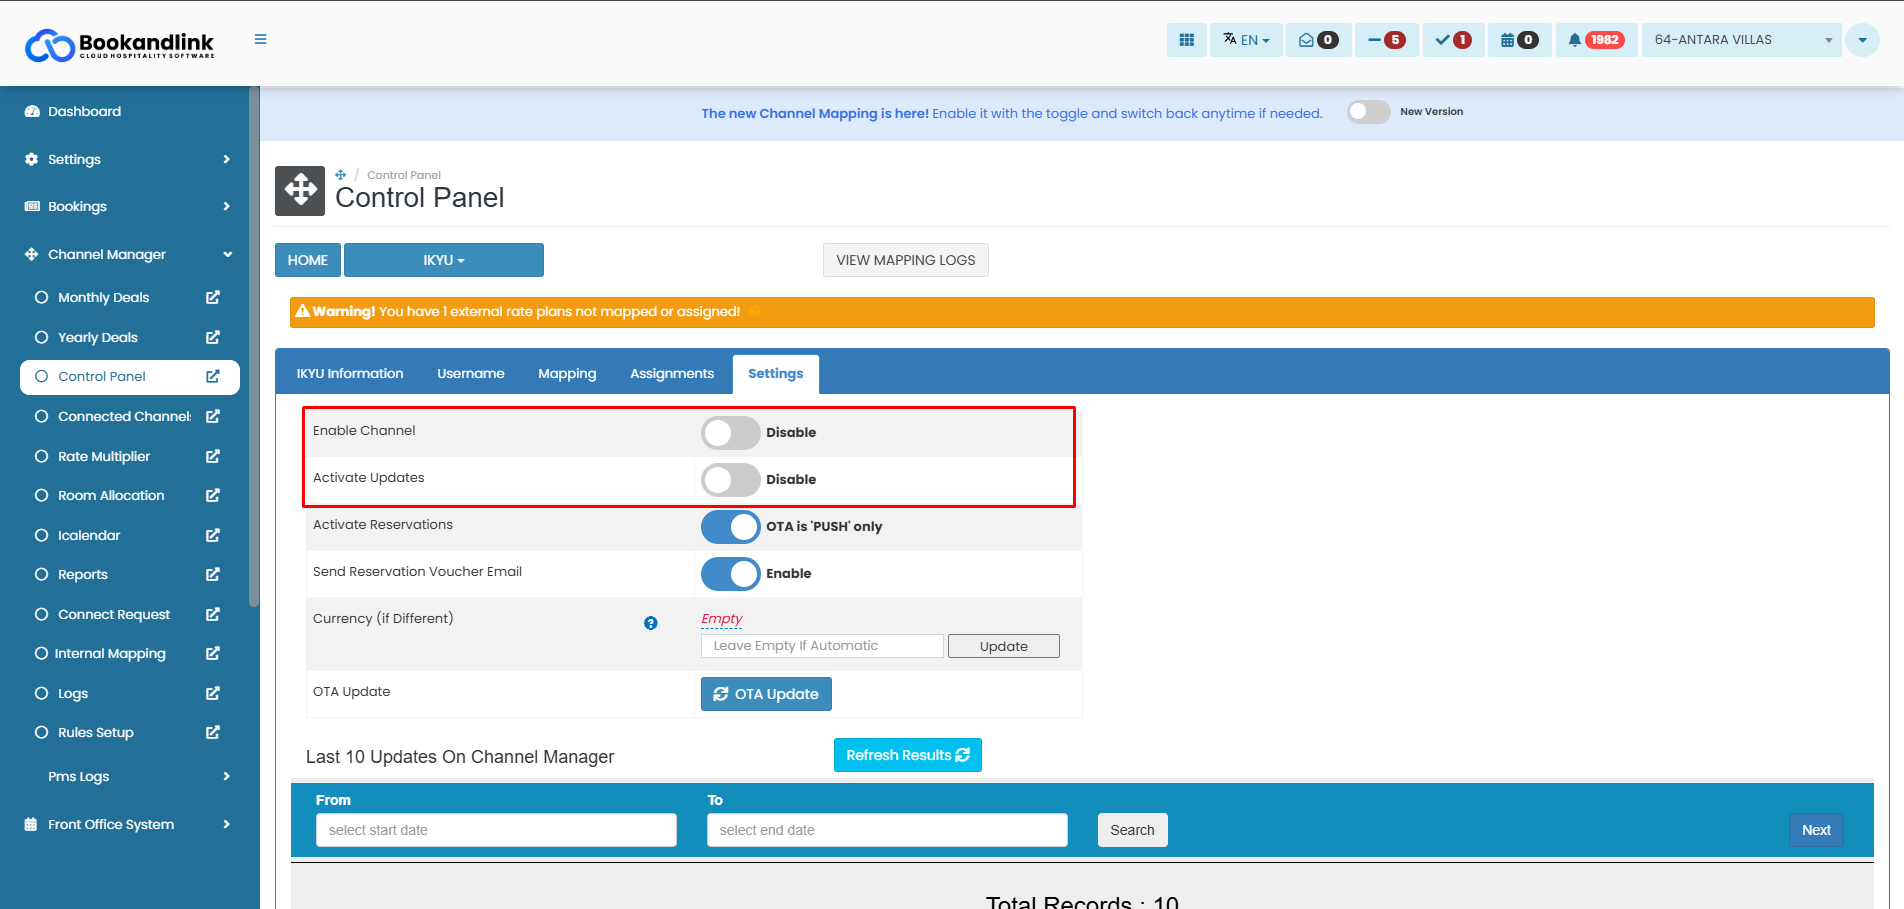Viewport: 1904px width, 909px height.
Task: Open external link icon for Reports
Action: pyautogui.click(x=213, y=574)
